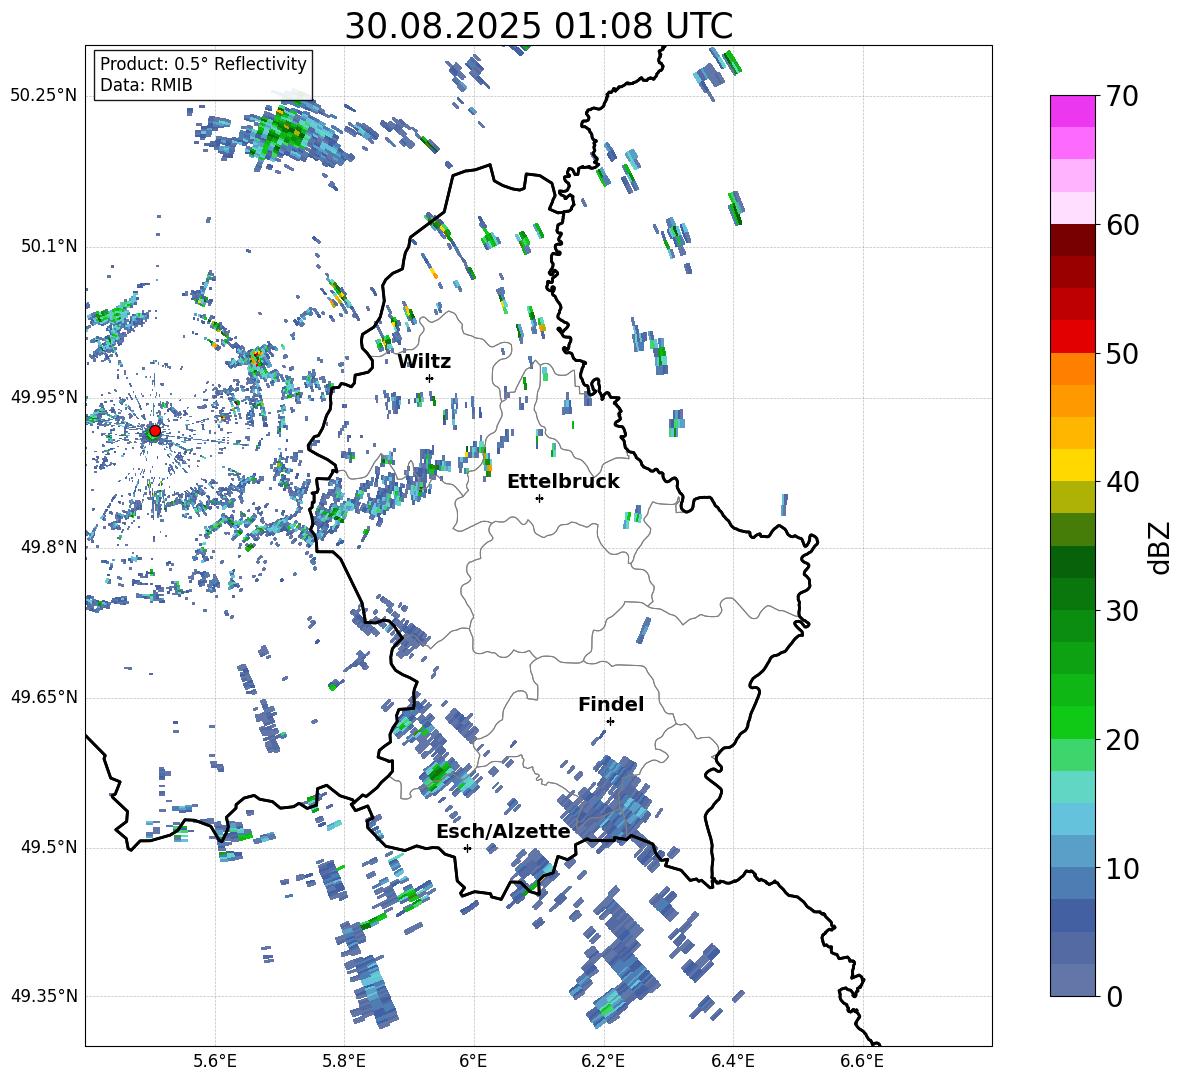Image resolution: width=1184 pixels, height=1081 pixels.
Task: Click the 30 tick label on colorbar
Action: click(1122, 610)
